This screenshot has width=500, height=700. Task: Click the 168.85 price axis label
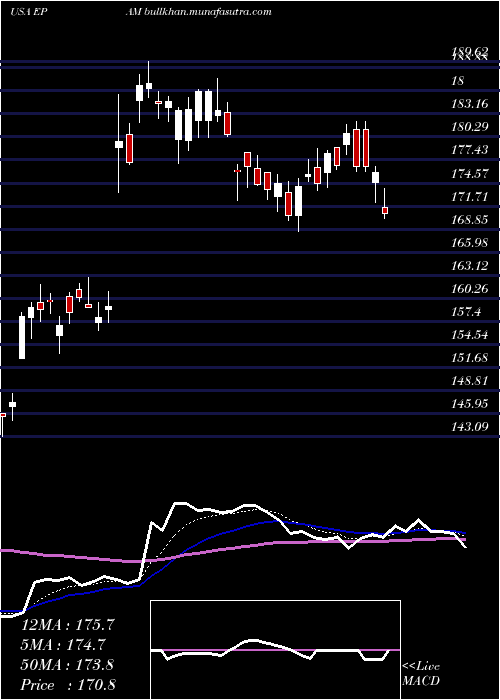coord(470,220)
